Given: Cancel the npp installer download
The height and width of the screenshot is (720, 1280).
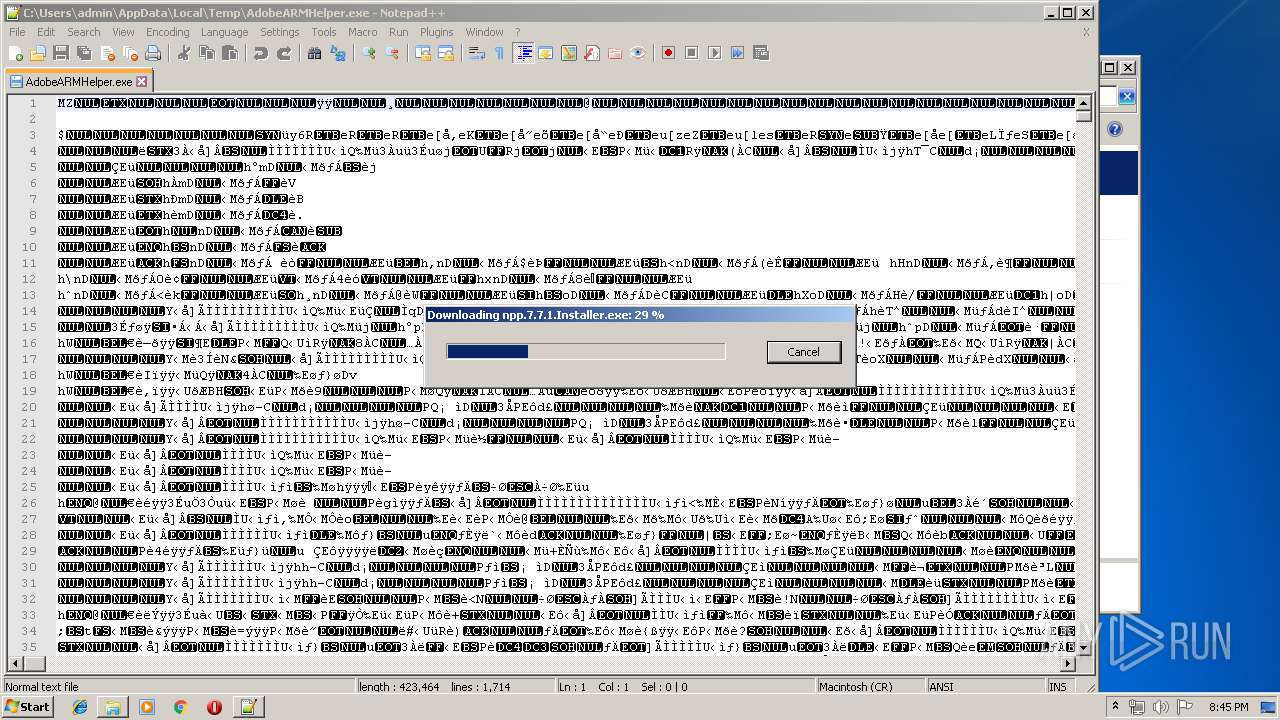Looking at the screenshot, I should click(x=803, y=352).
